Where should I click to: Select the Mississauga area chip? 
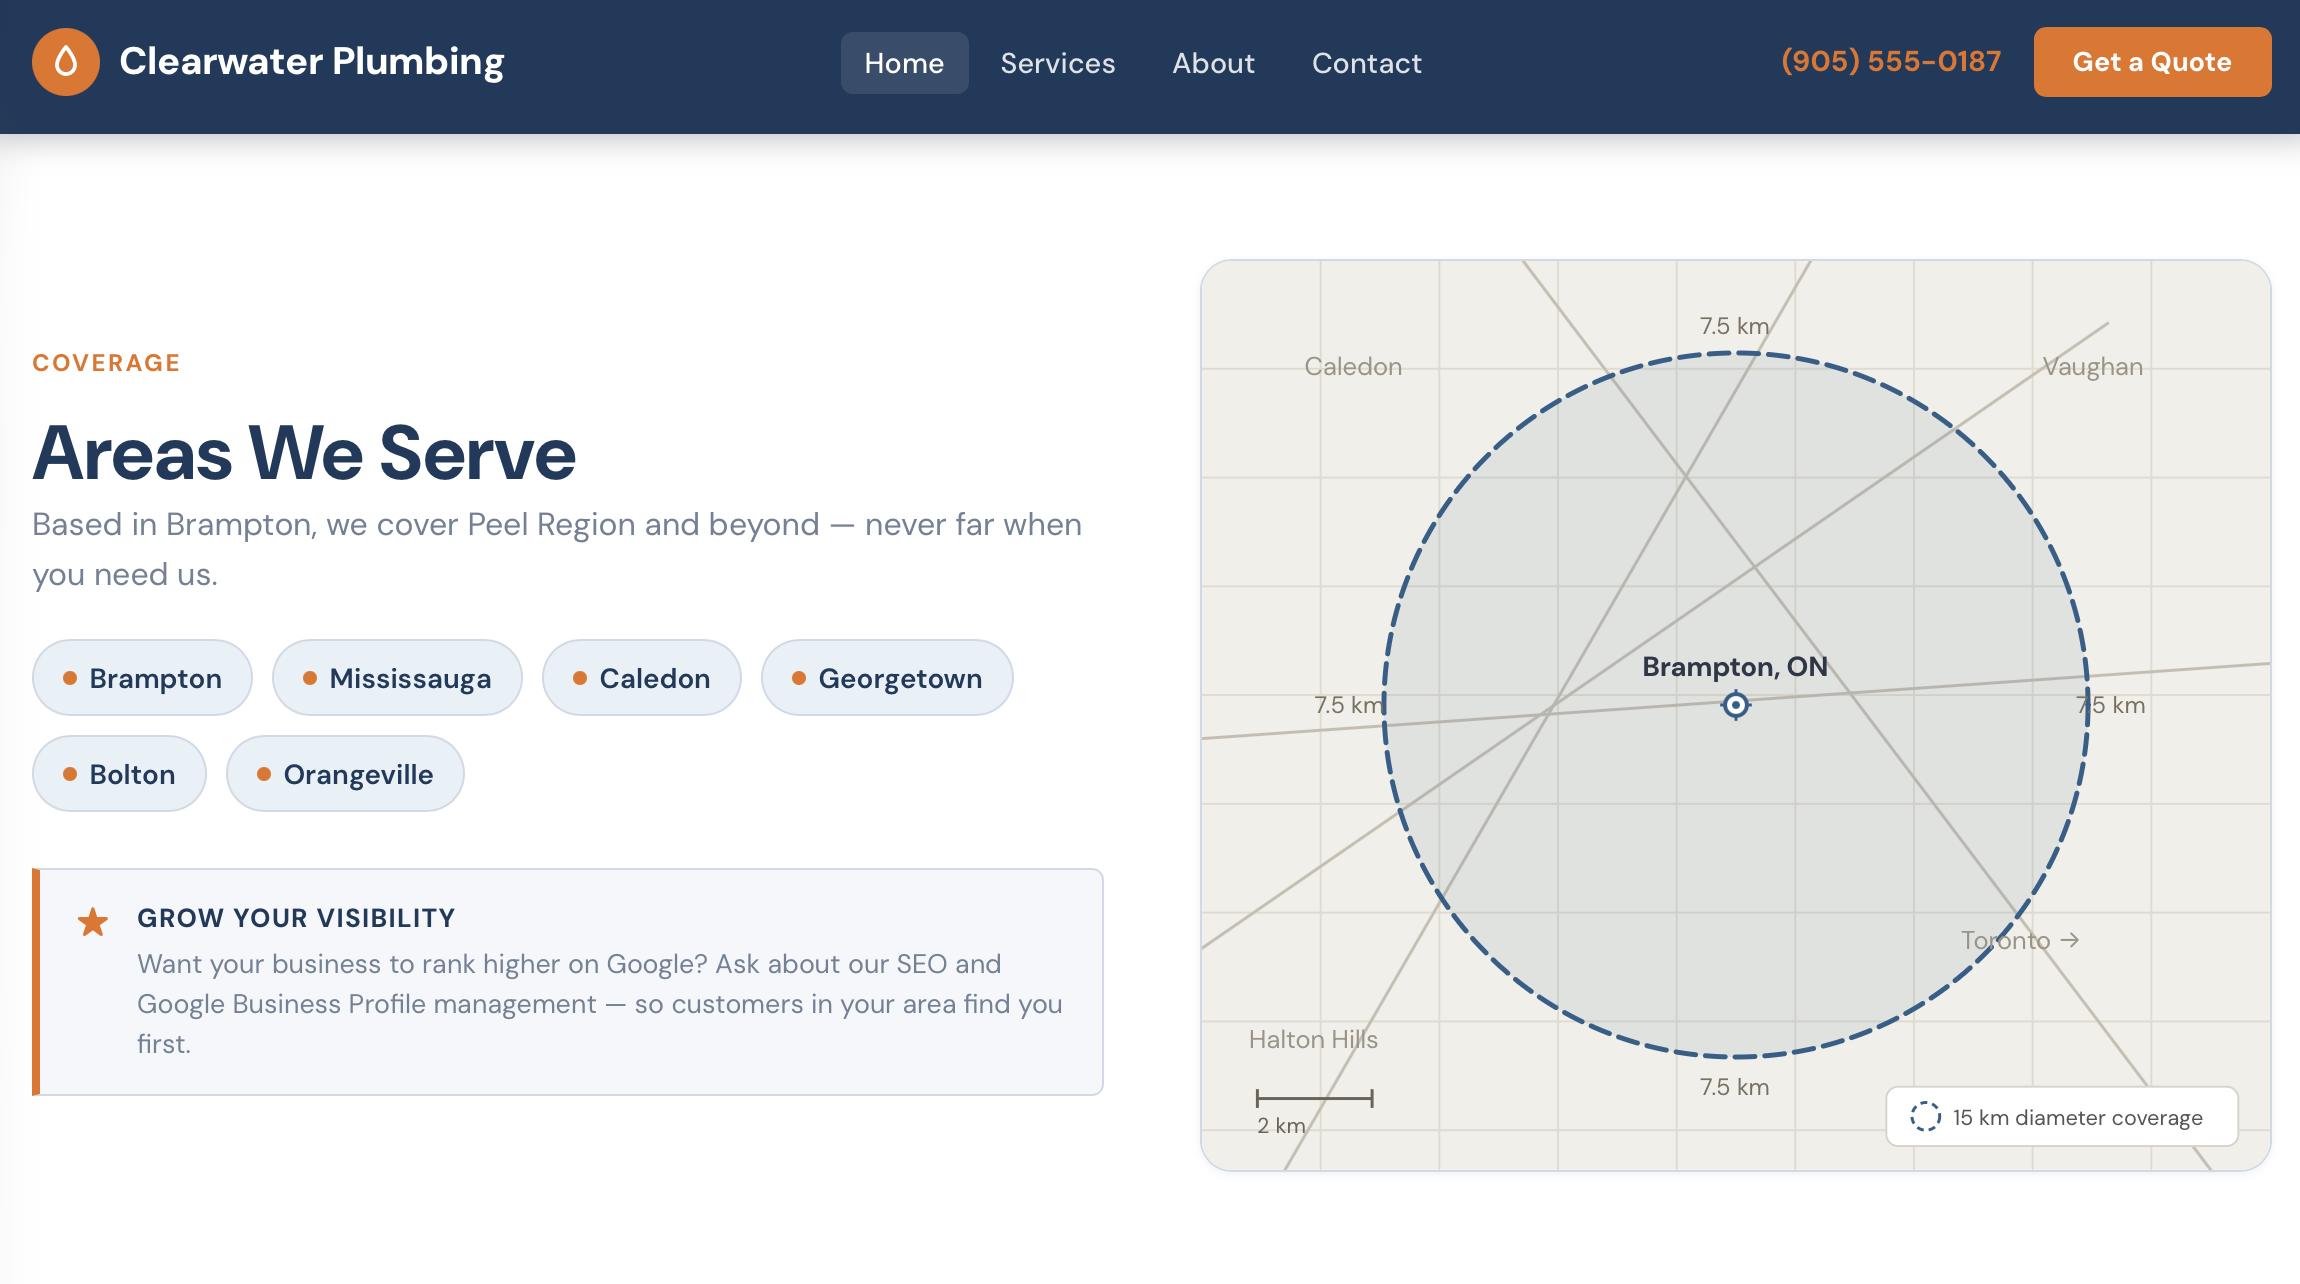(397, 678)
